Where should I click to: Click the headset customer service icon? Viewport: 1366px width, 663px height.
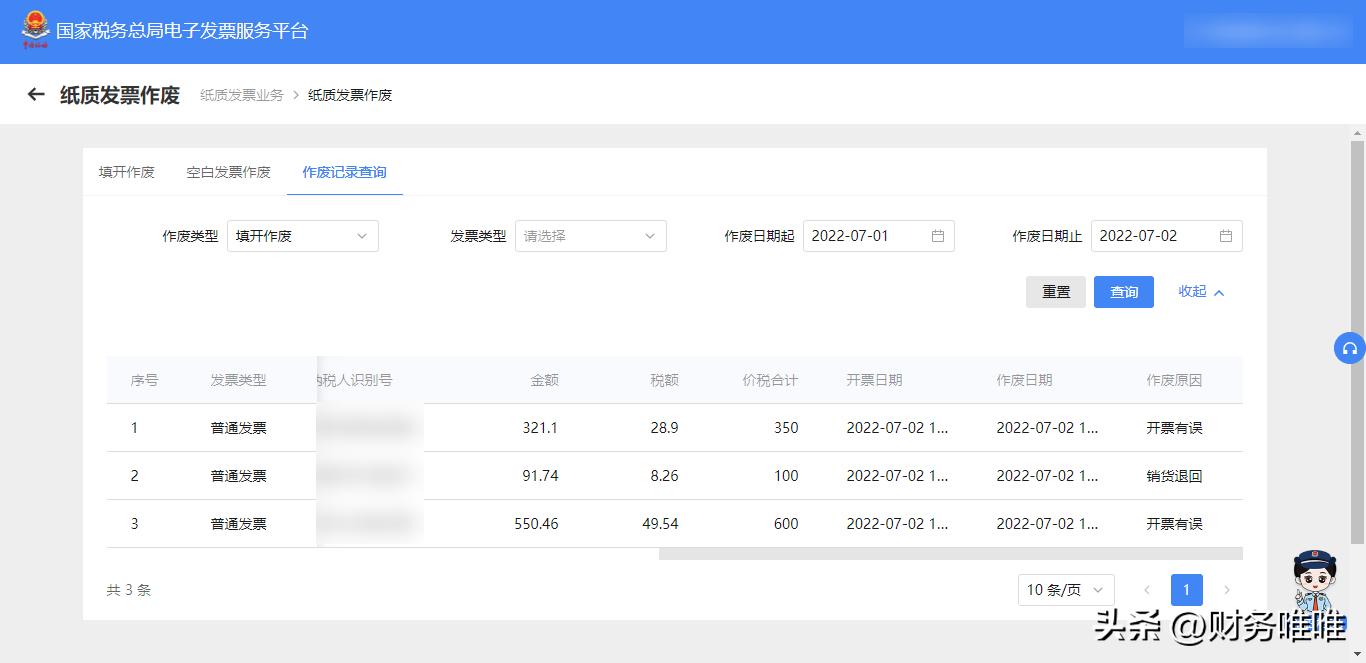point(1349,348)
